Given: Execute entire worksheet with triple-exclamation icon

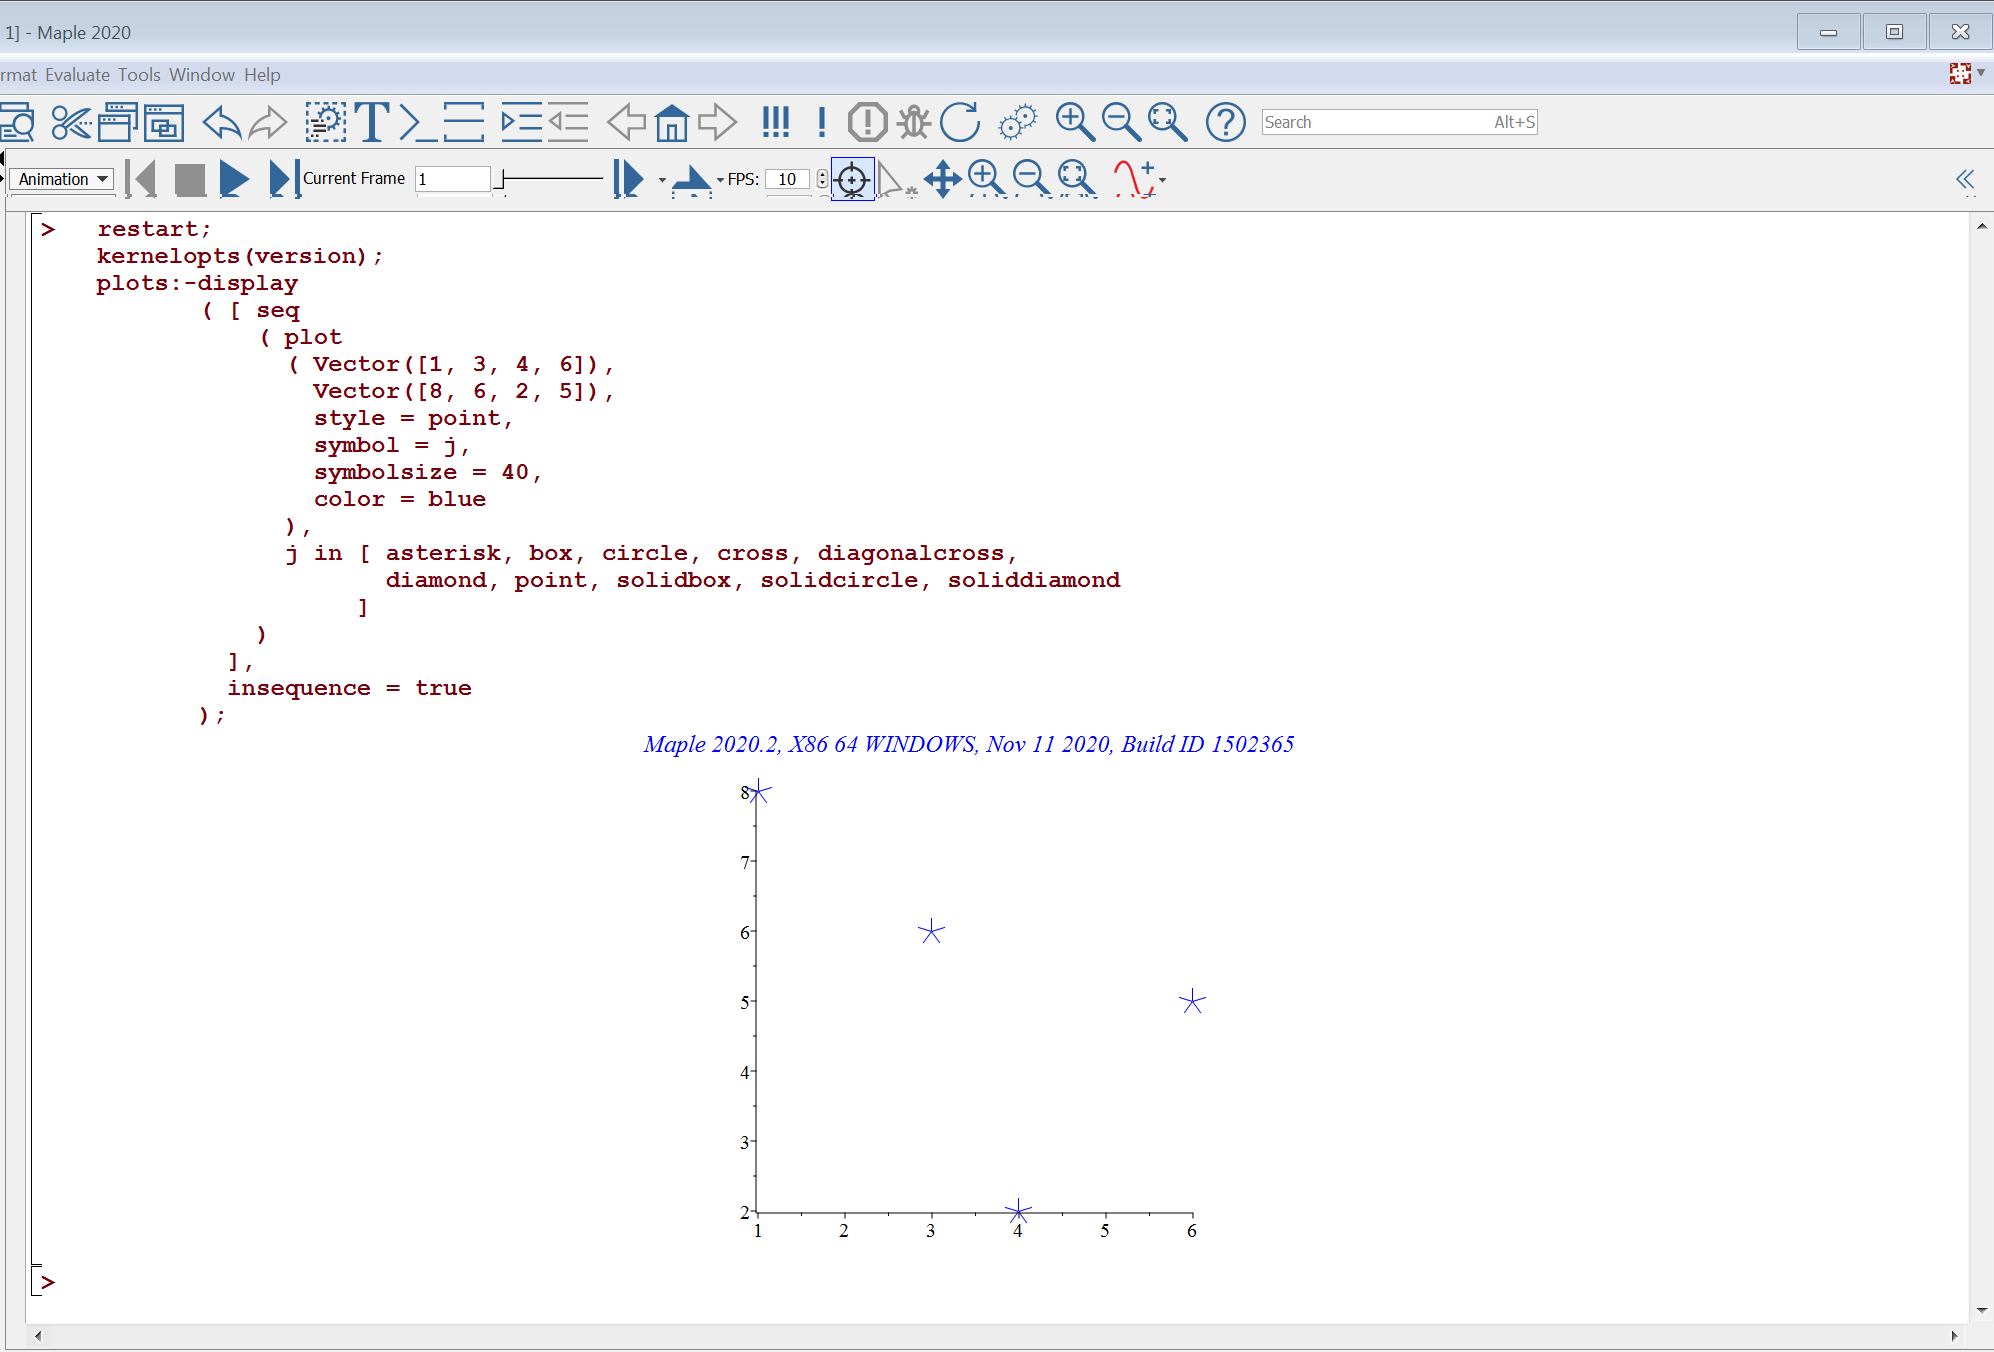Looking at the screenshot, I should coord(775,122).
